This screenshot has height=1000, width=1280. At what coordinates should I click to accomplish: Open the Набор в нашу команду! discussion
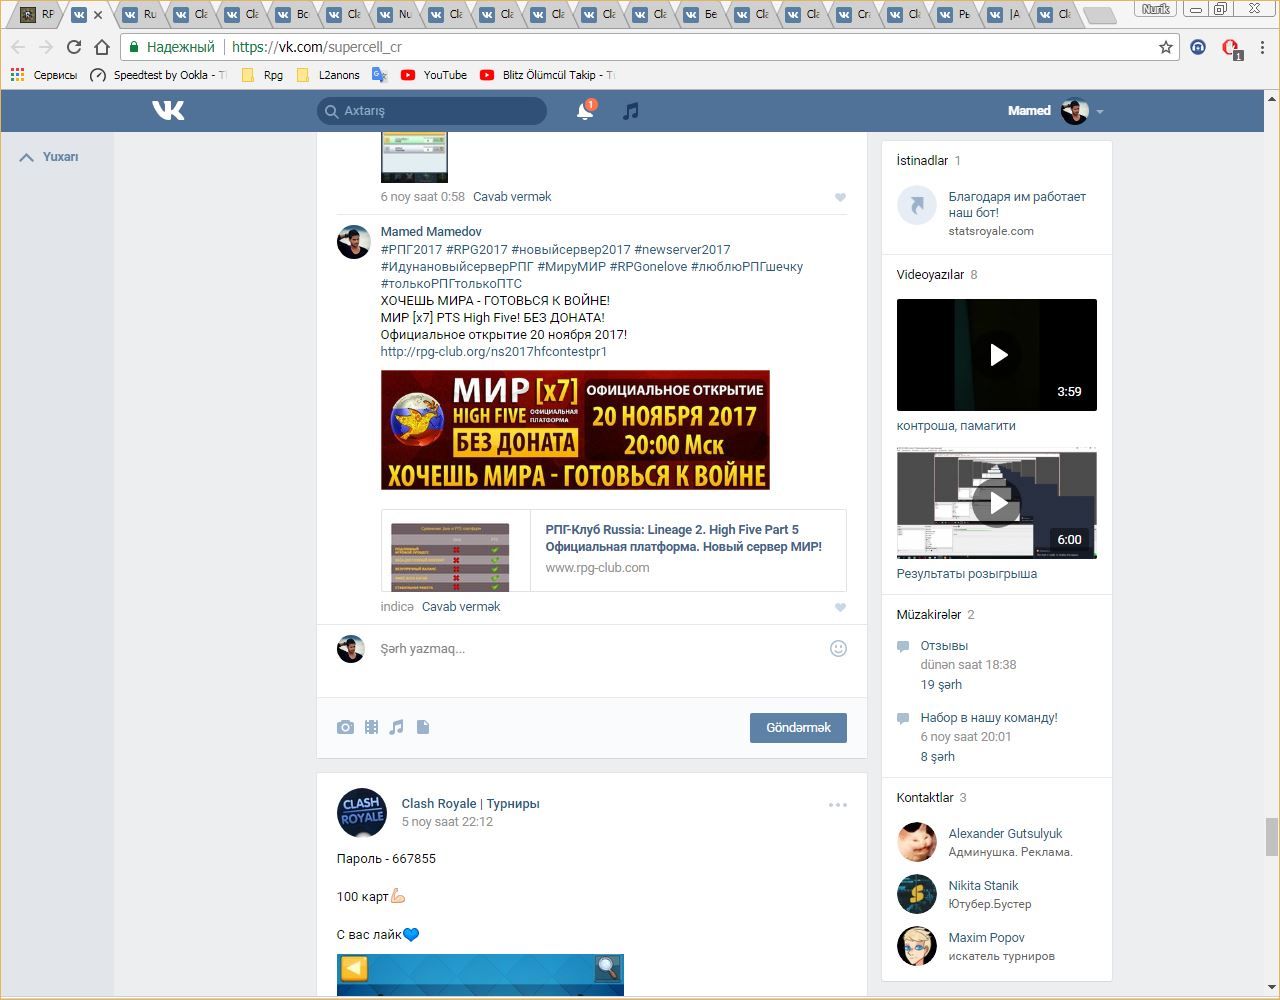[989, 718]
